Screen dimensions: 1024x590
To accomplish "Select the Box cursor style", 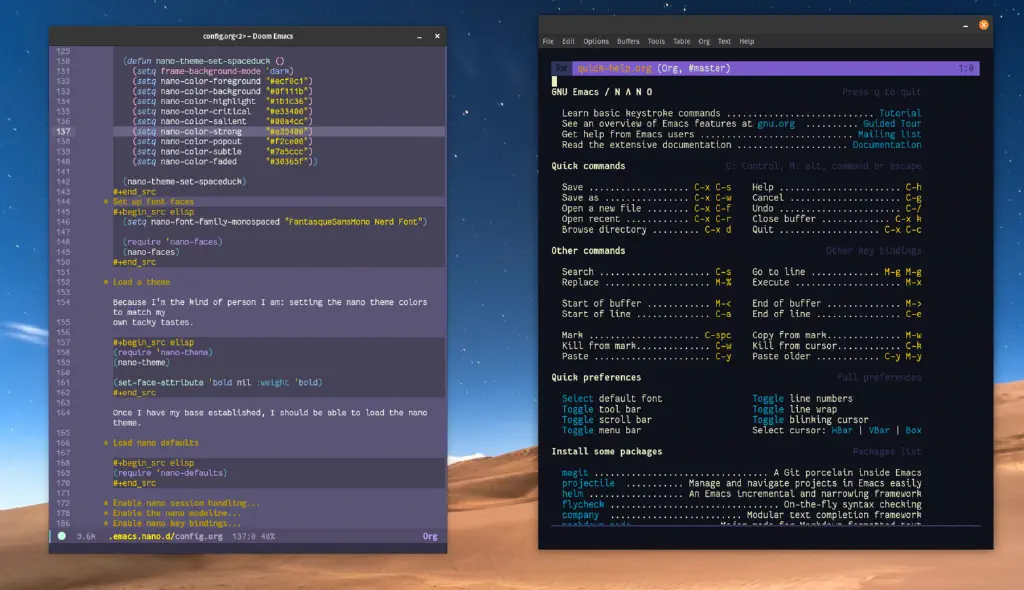I will click(914, 430).
